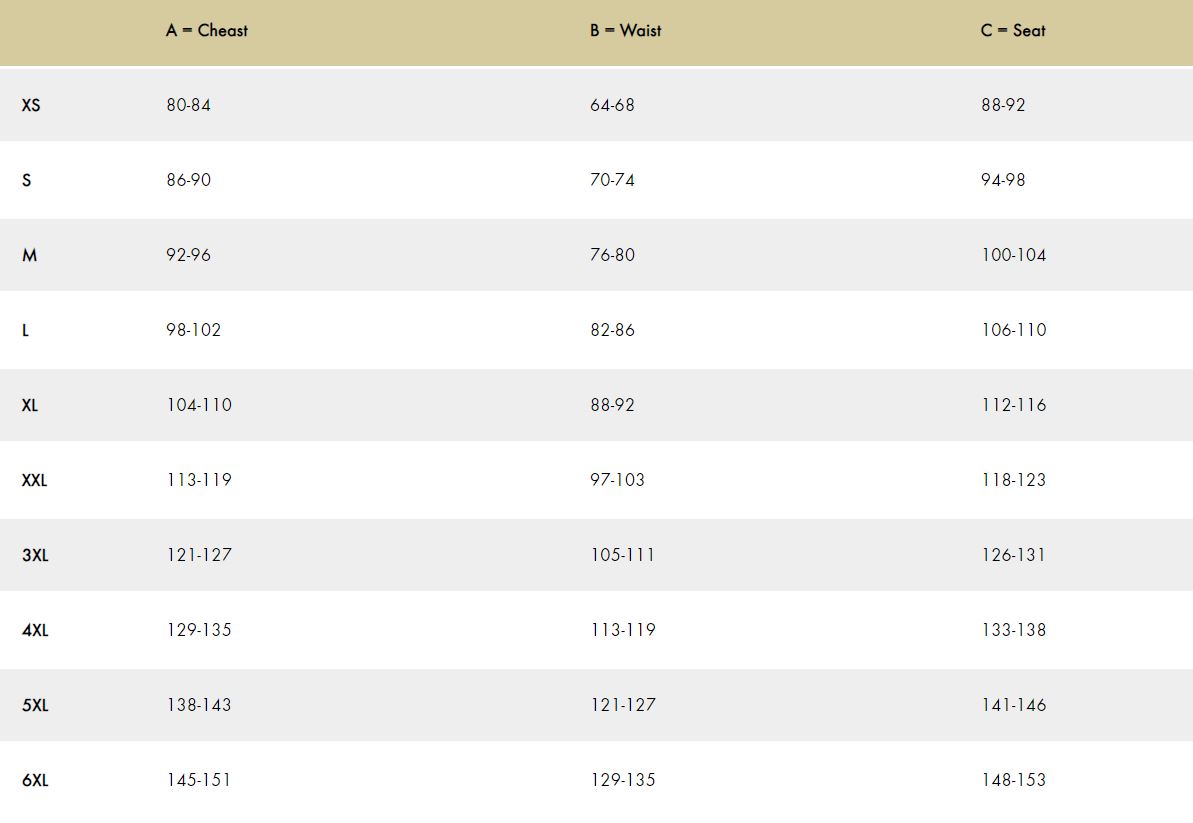Select the S size row label
Image resolution: width=1193 pixels, height=823 pixels.
click(x=26, y=180)
